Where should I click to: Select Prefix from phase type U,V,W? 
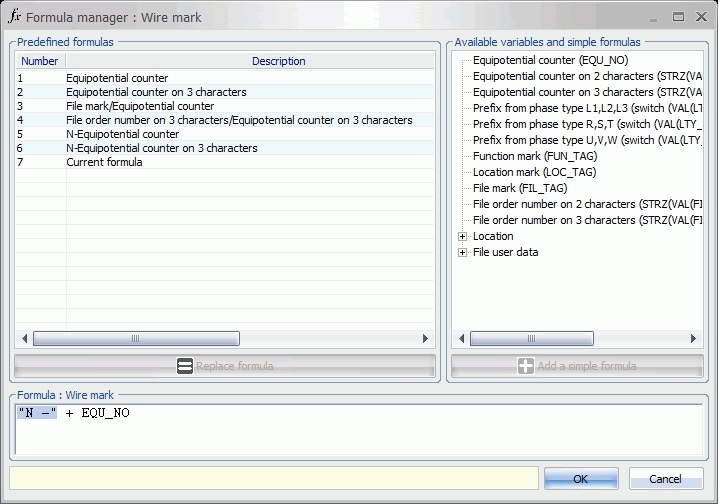[x=587, y=140]
